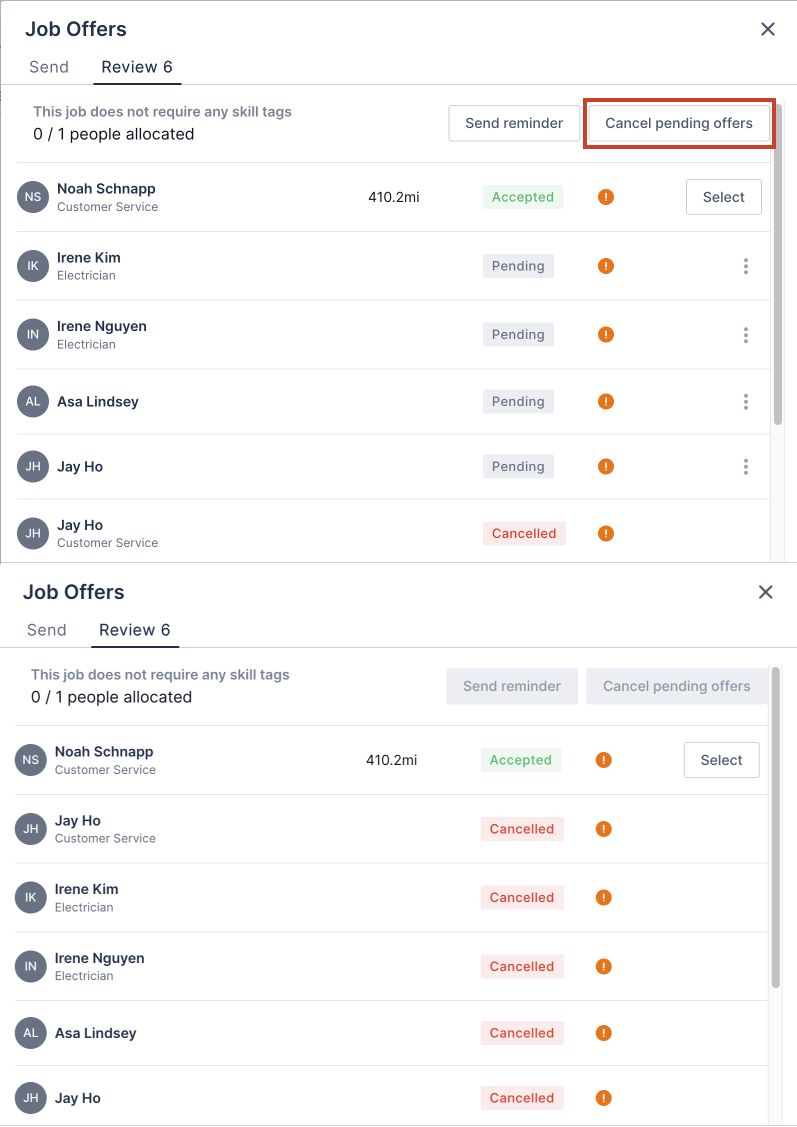
Task: Click the enabled Send reminder button
Action: tap(514, 124)
